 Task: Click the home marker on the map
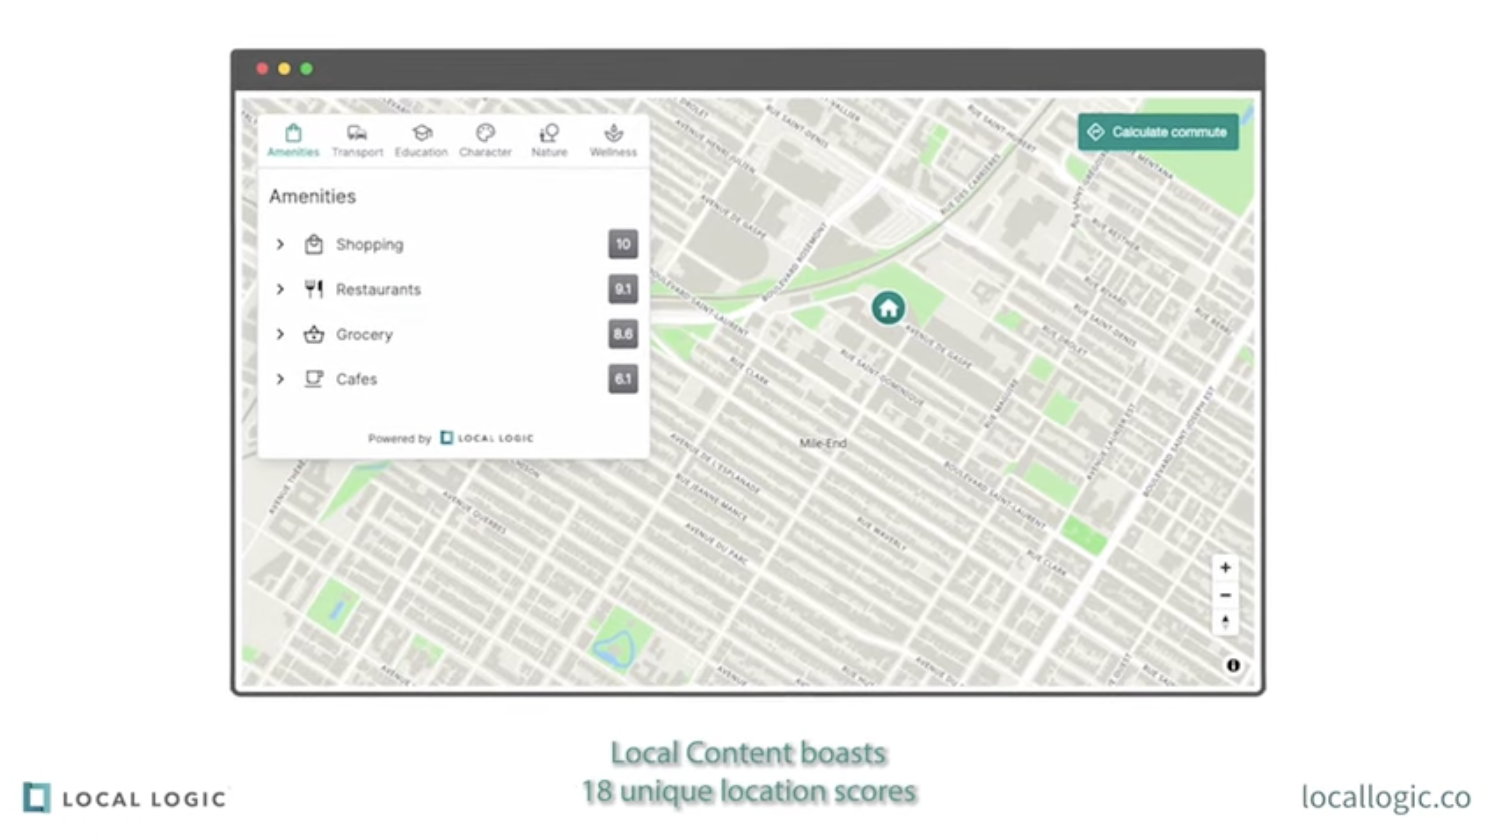click(888, 308)
